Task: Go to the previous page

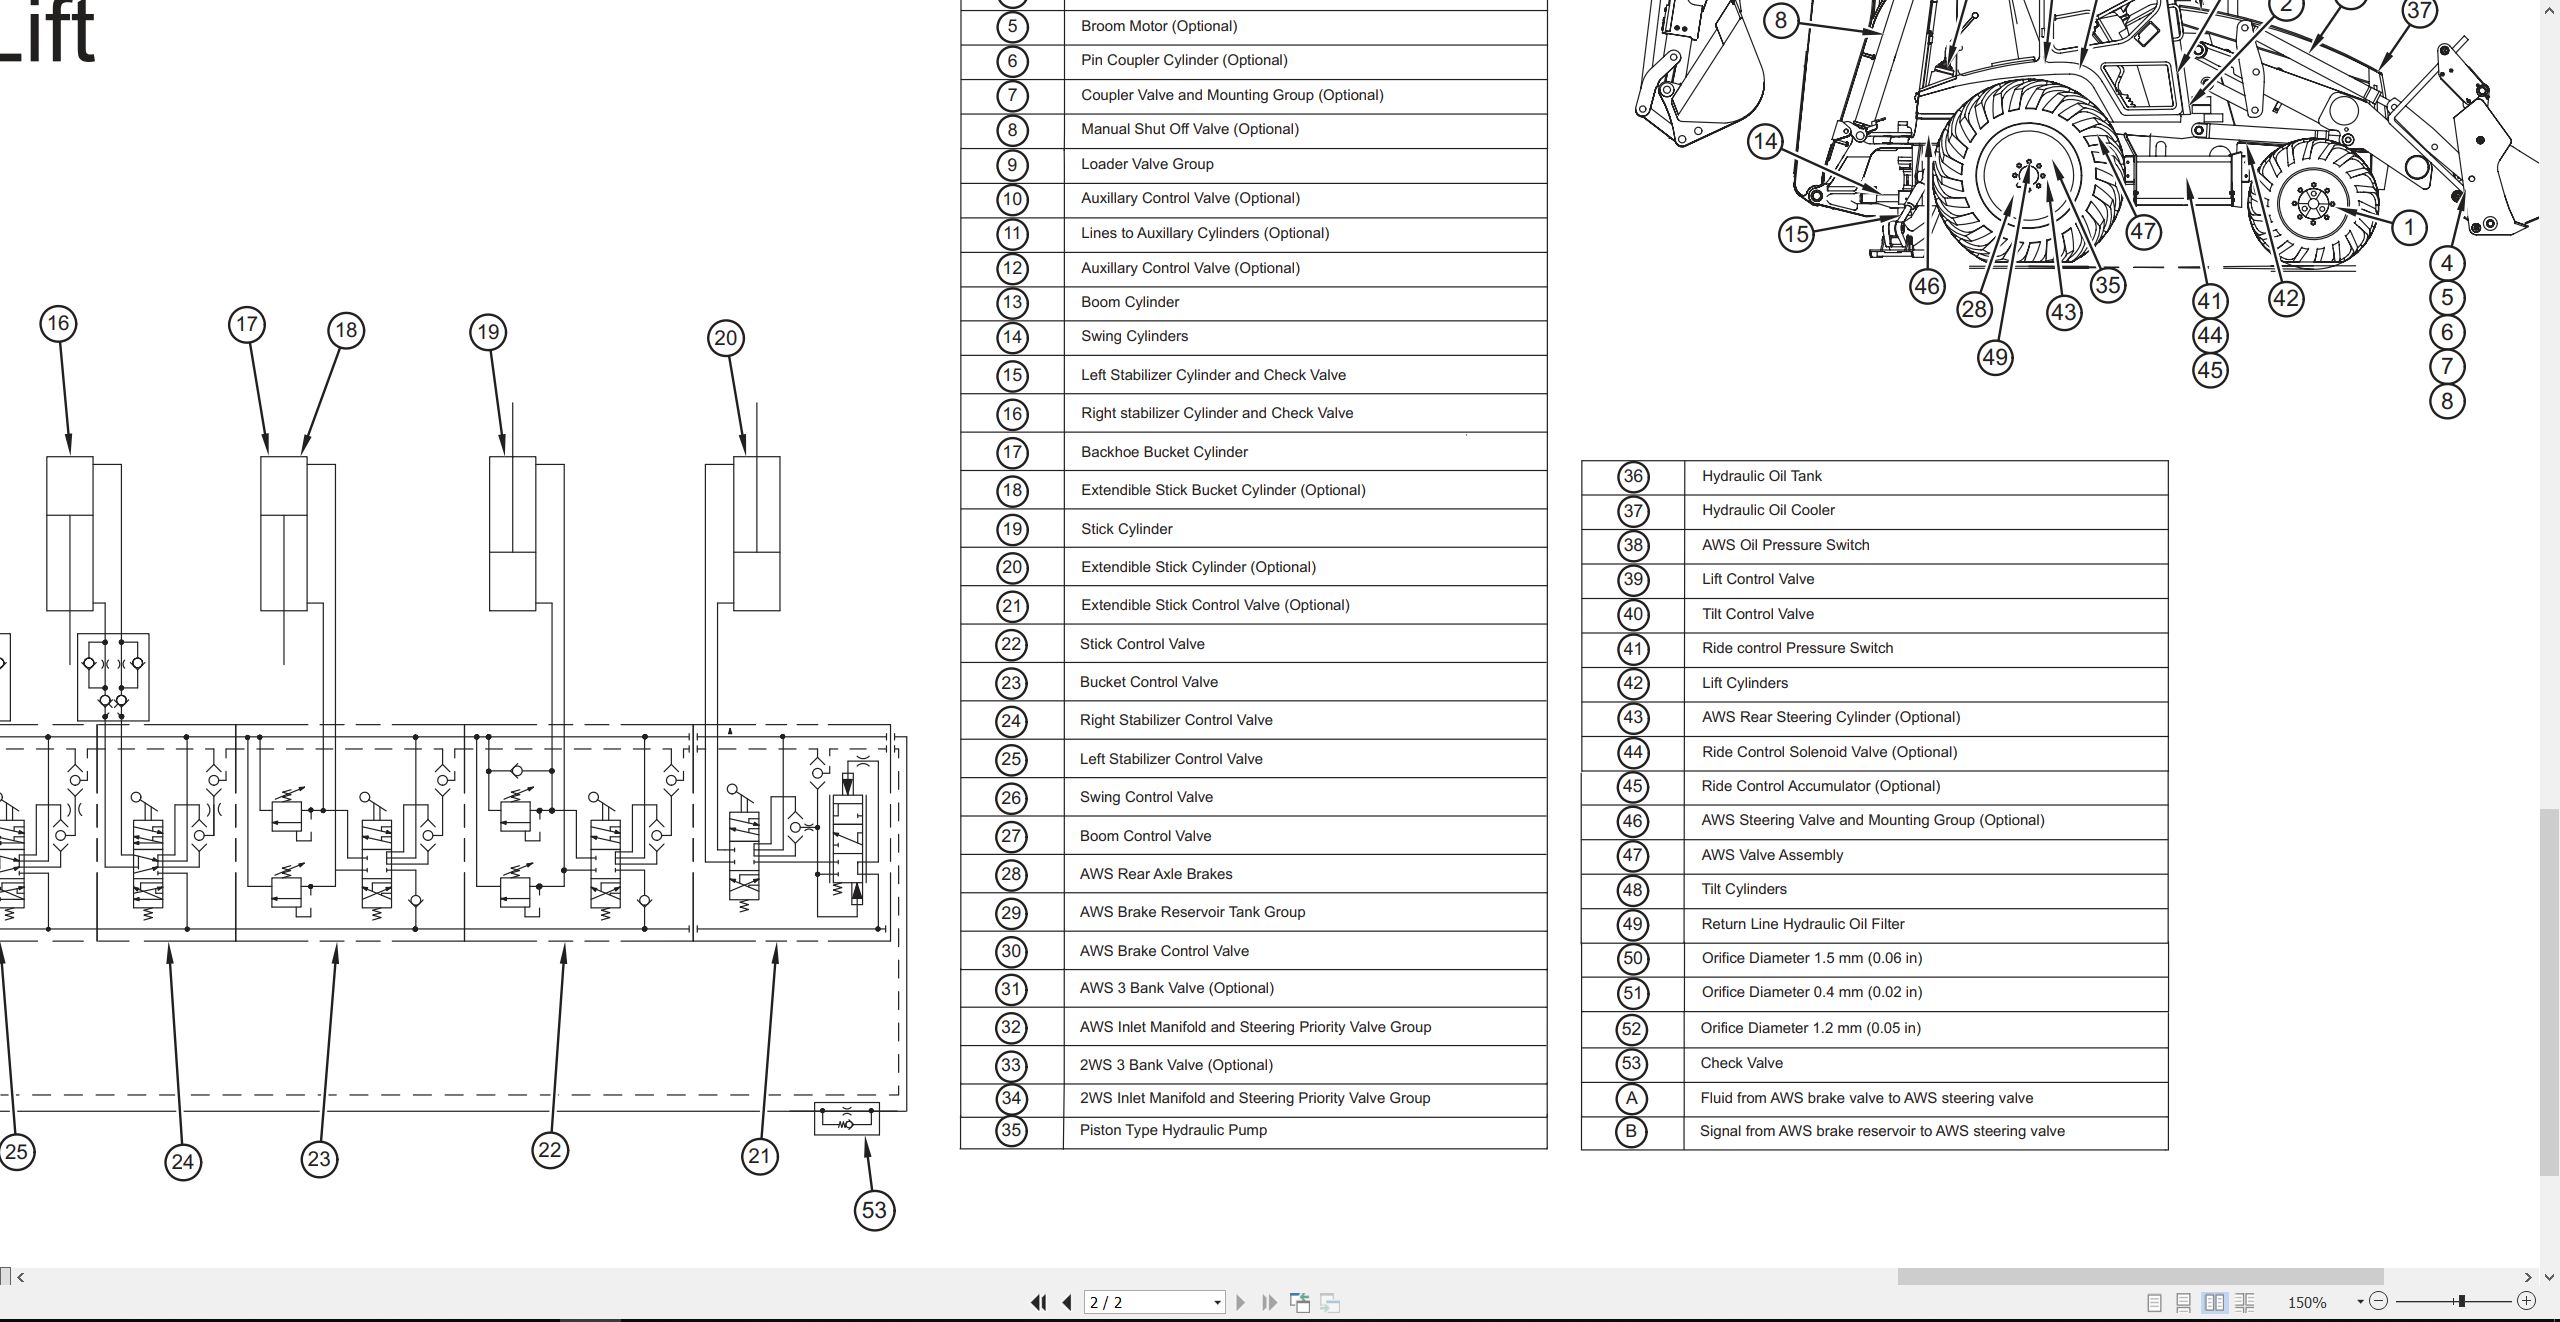Action: (1067, 1302)
